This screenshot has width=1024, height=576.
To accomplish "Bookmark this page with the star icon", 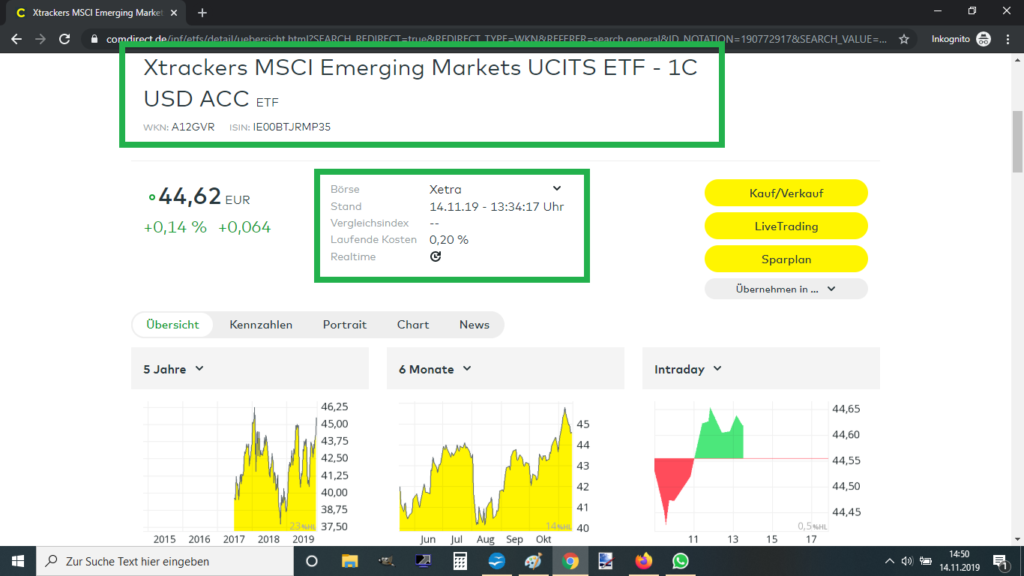I will click(904, 39).
